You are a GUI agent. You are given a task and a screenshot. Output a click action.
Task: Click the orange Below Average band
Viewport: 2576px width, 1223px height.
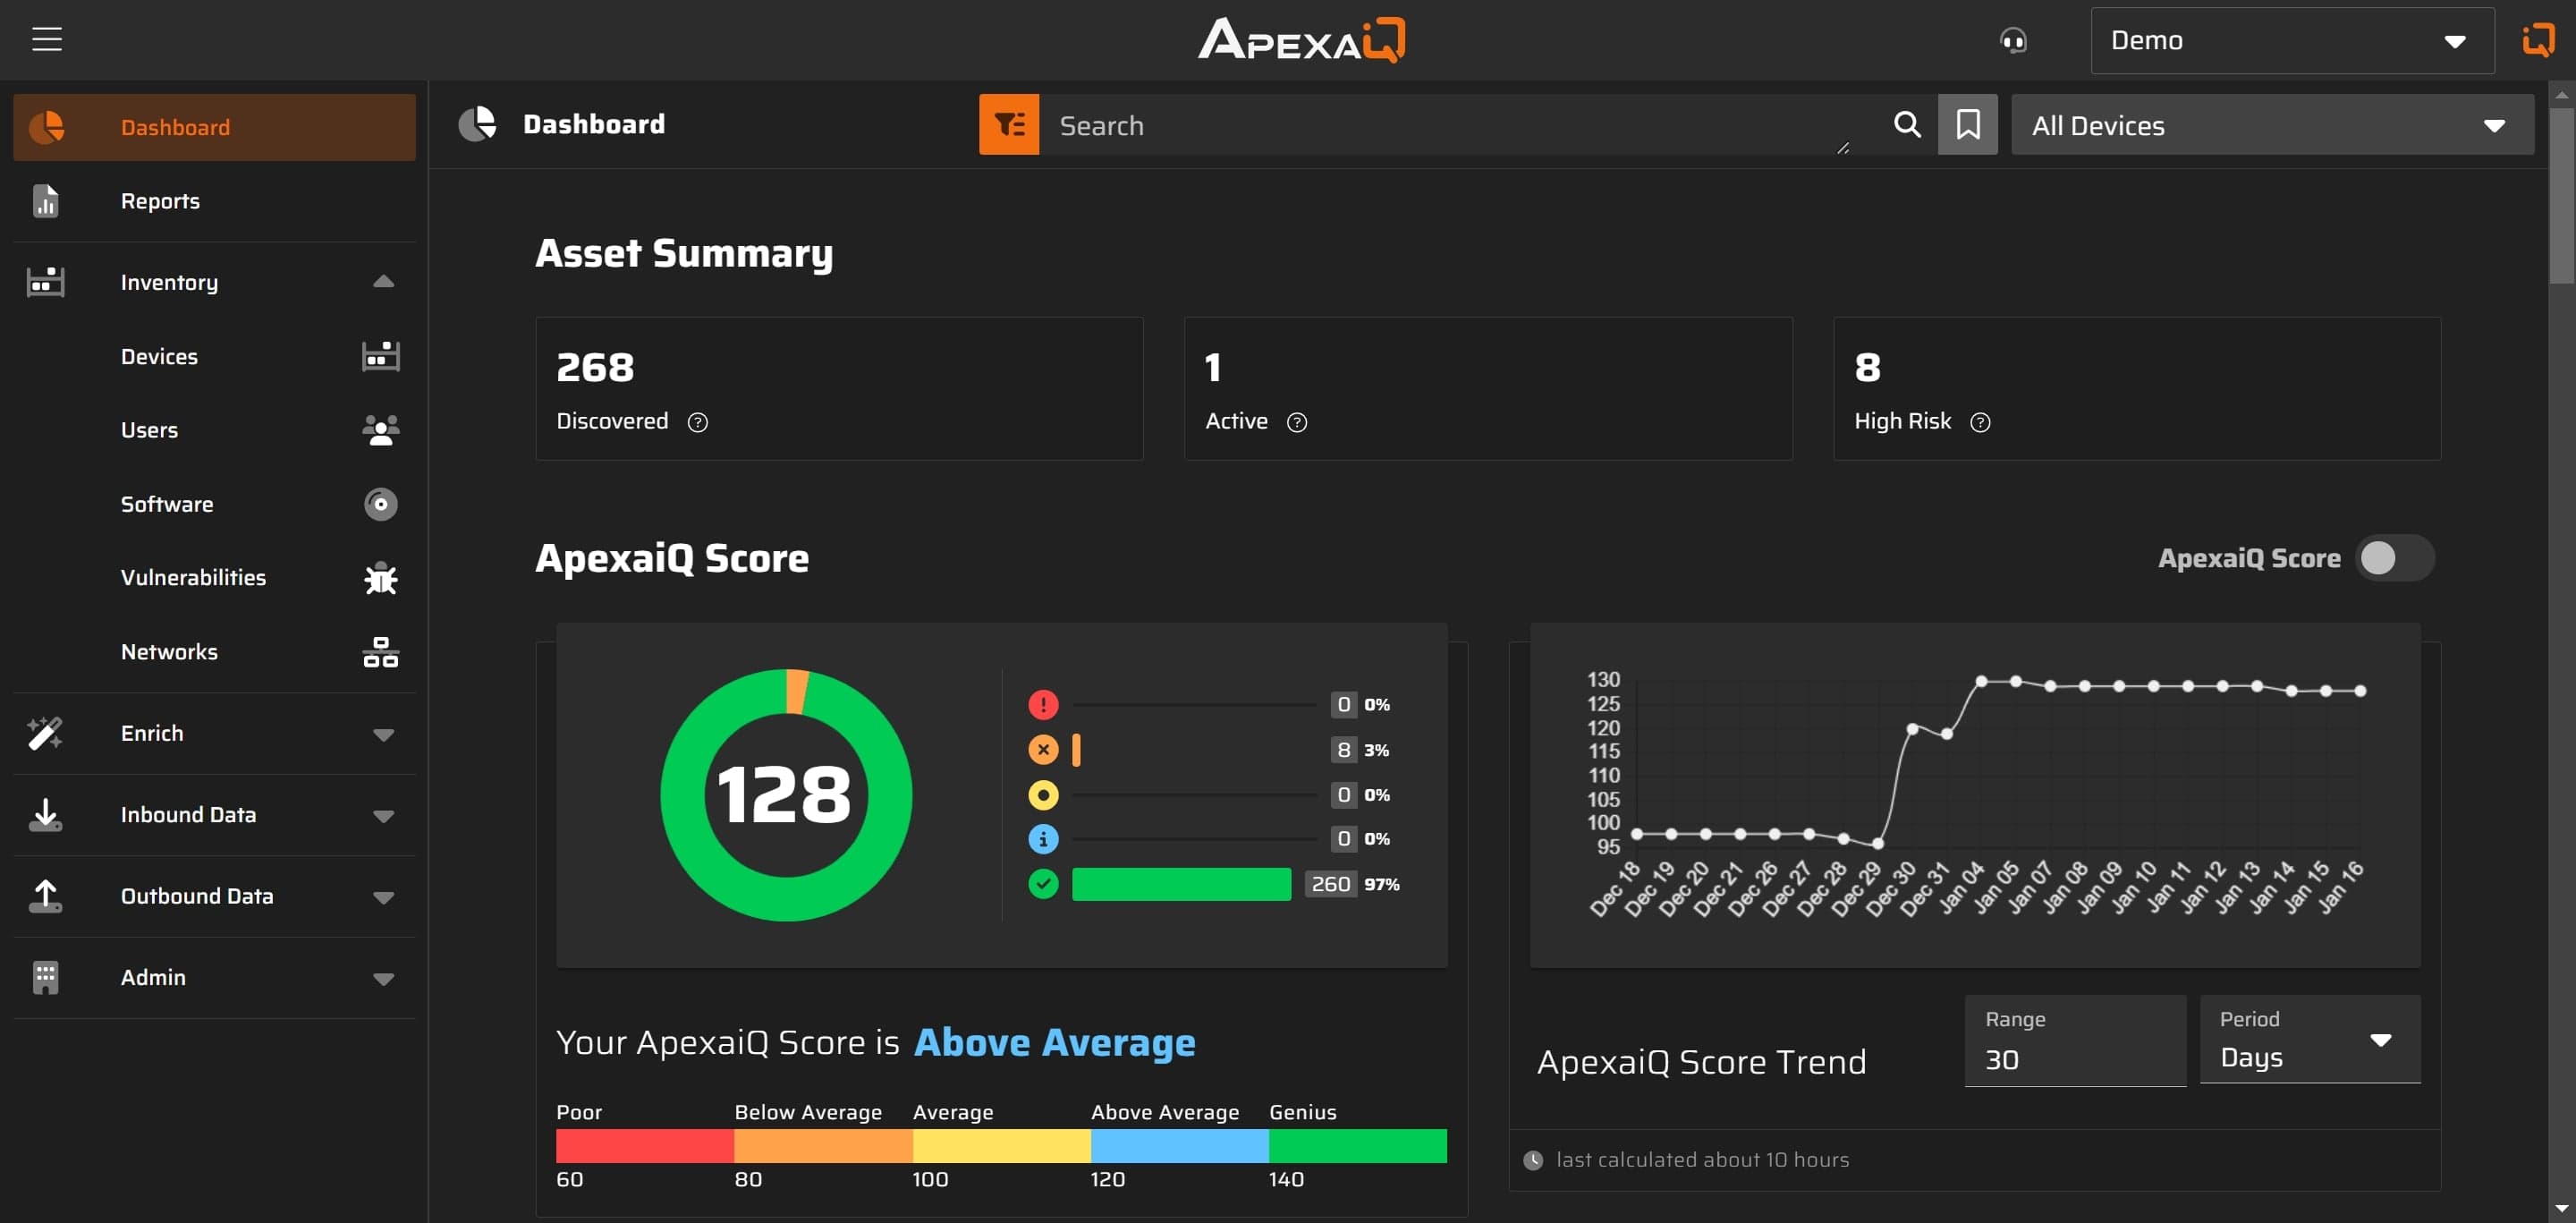pos(823,1146)
